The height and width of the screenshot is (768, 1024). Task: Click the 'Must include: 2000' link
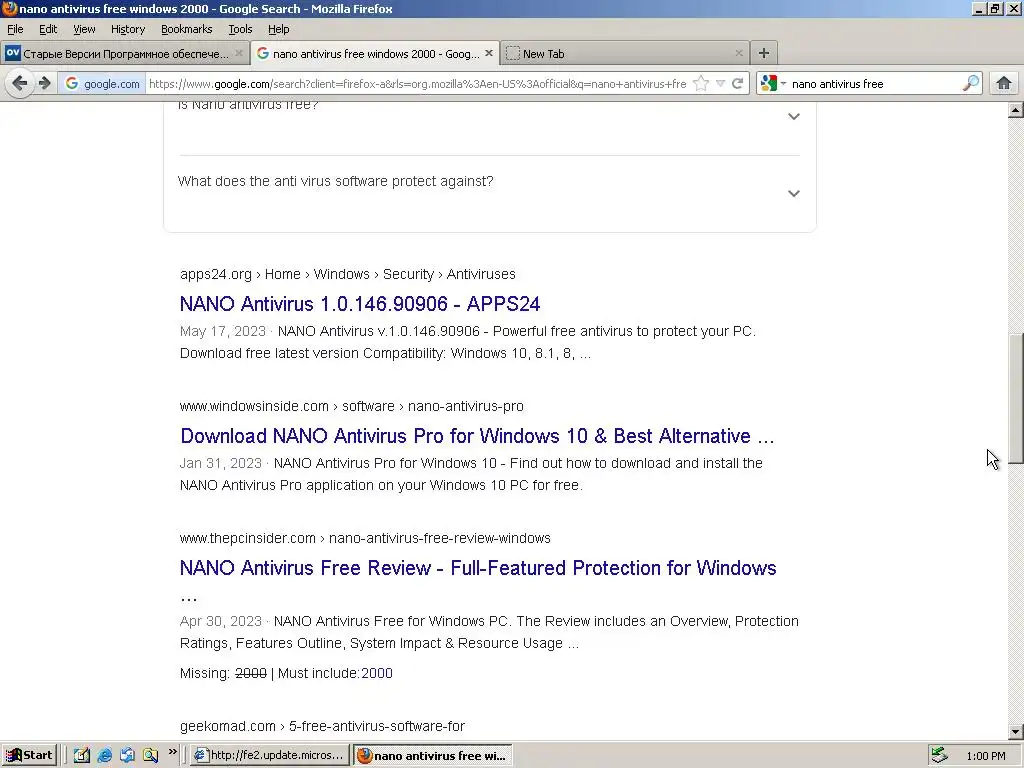(377, 673)
